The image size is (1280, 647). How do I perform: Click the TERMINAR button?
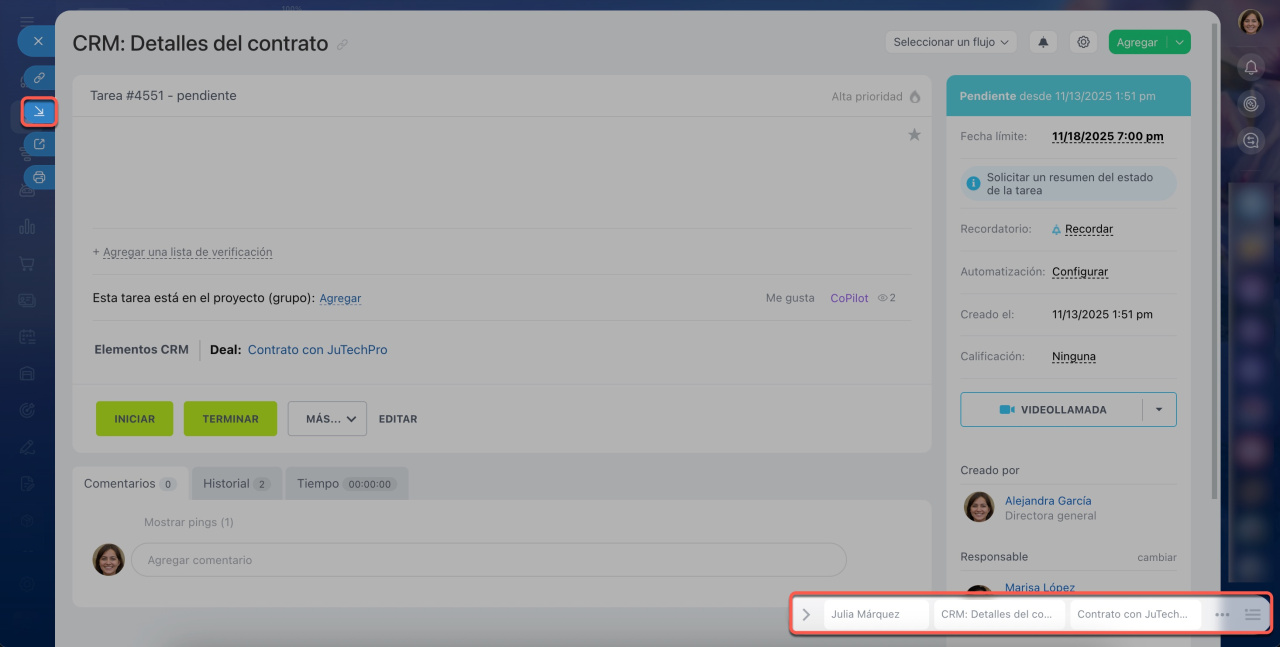tap(230, 419)
